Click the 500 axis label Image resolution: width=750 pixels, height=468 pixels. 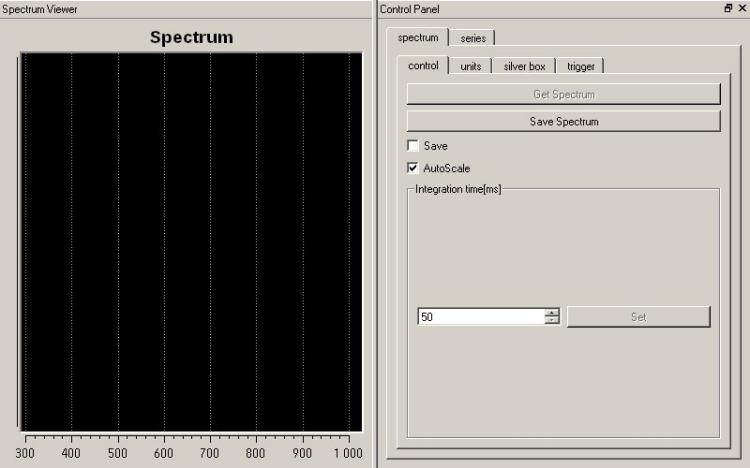pyautogui.click(x=118, y=453)
